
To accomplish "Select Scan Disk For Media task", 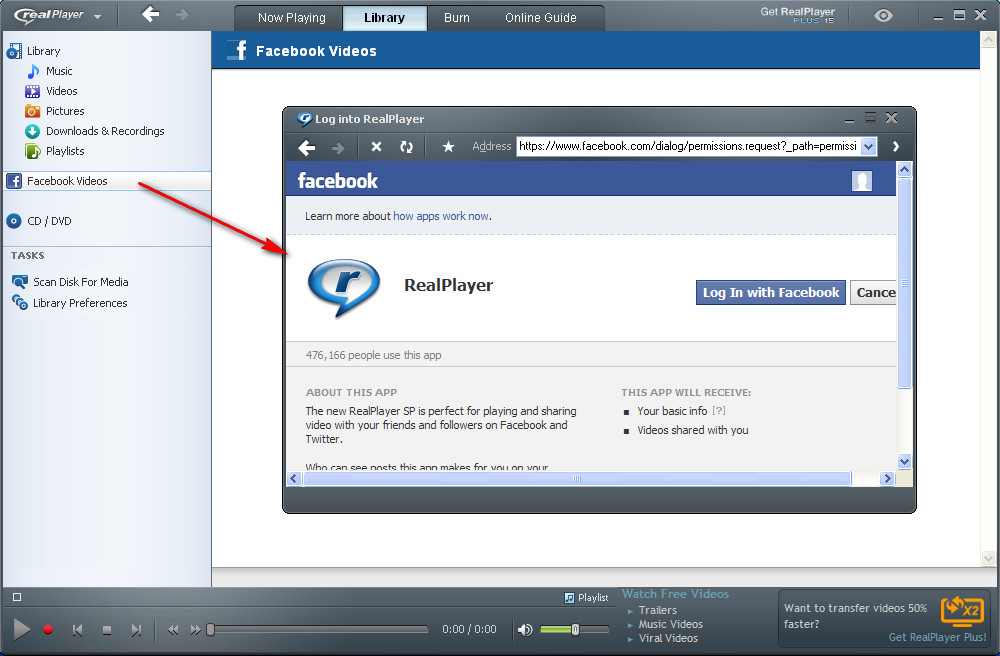I will pyautogui.click(x=80, y=282).
